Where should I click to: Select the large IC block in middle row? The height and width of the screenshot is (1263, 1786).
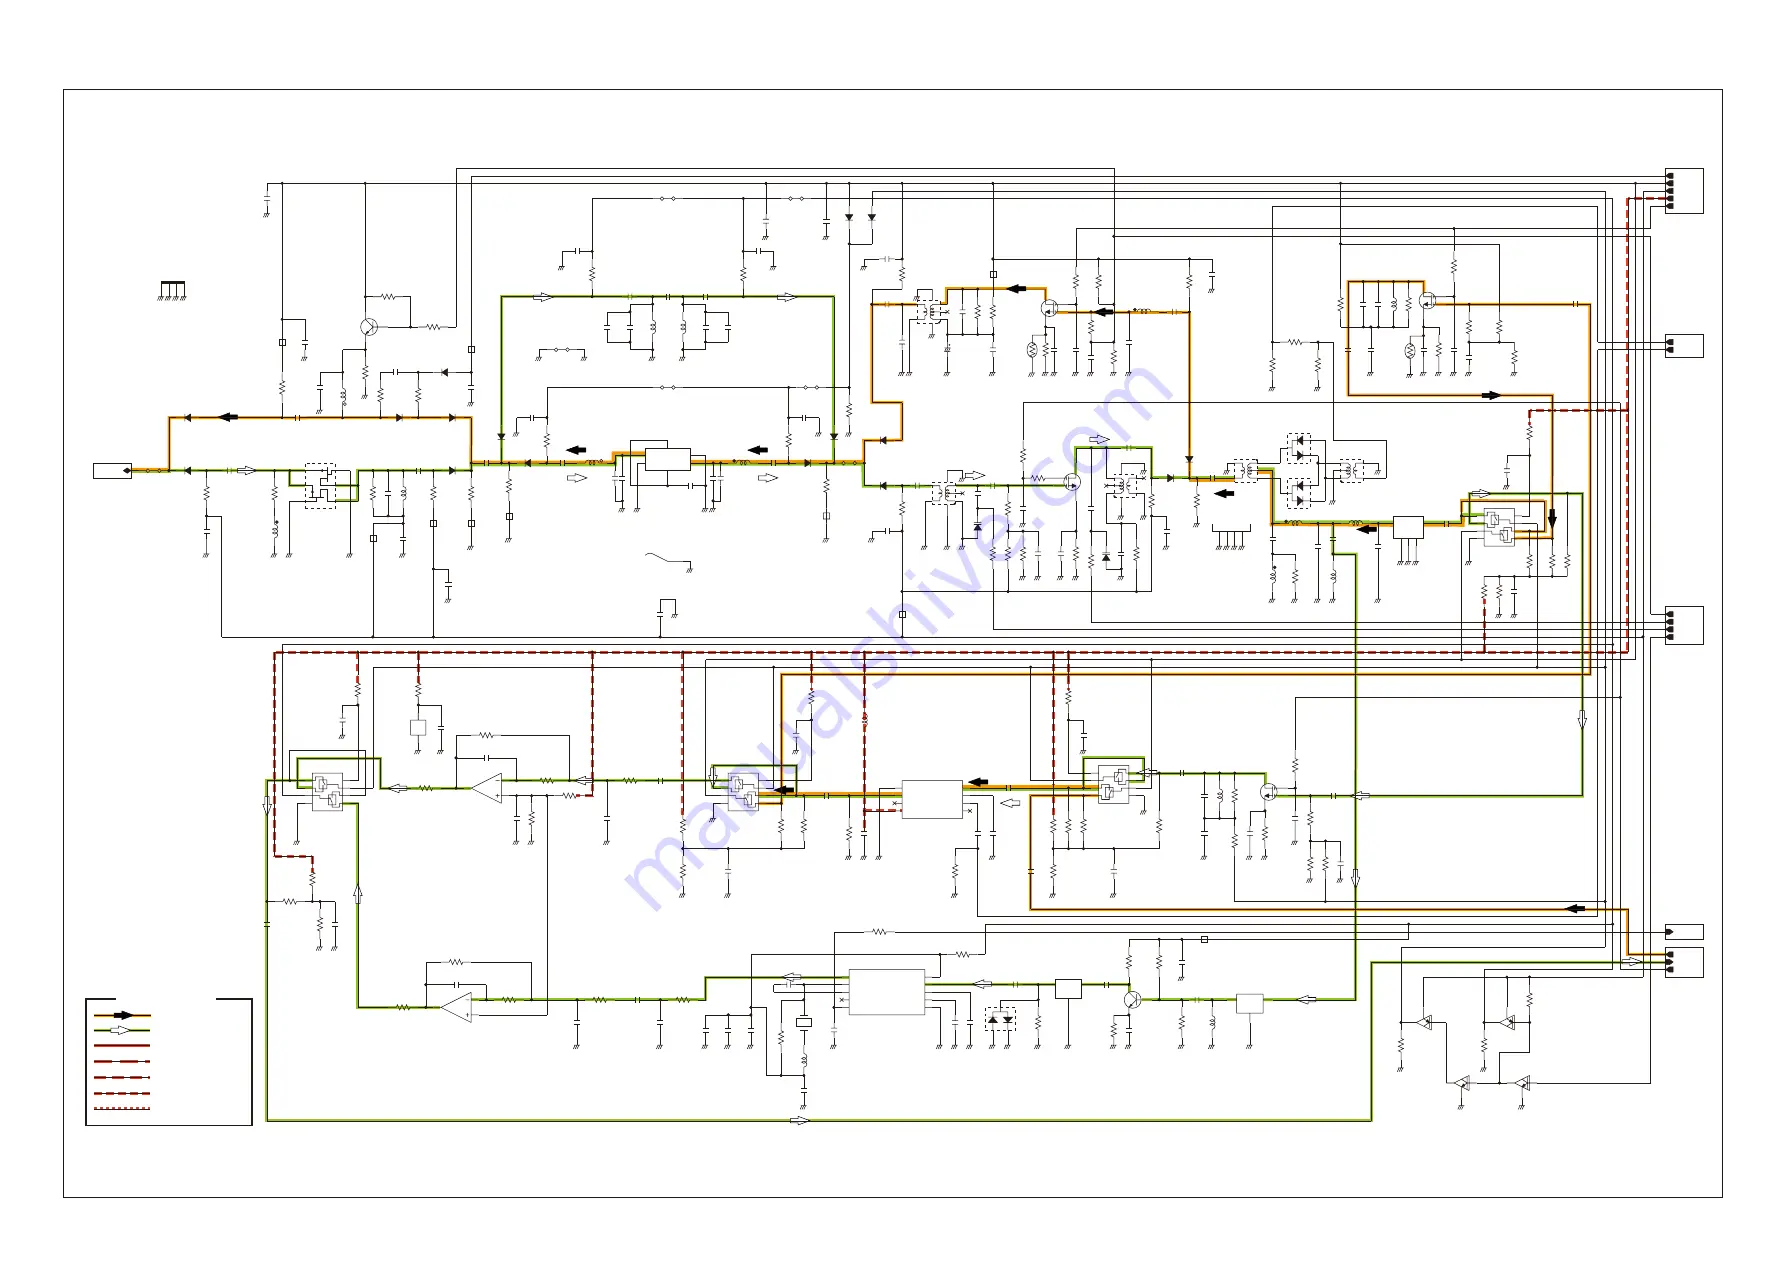(932, 800)
